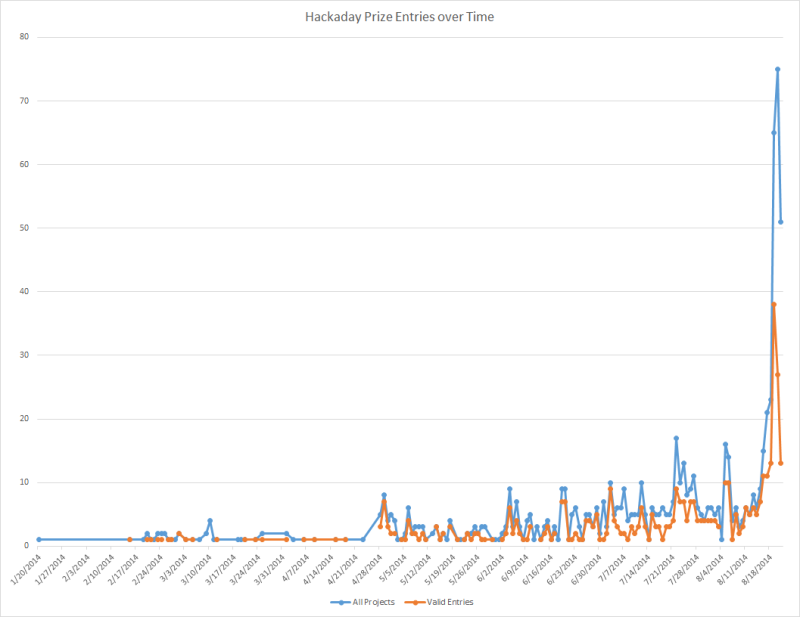Select the chart title Hackaday Prize Entries over Time
This screenshot has height=617, width=800.
[x=399, y=17]
